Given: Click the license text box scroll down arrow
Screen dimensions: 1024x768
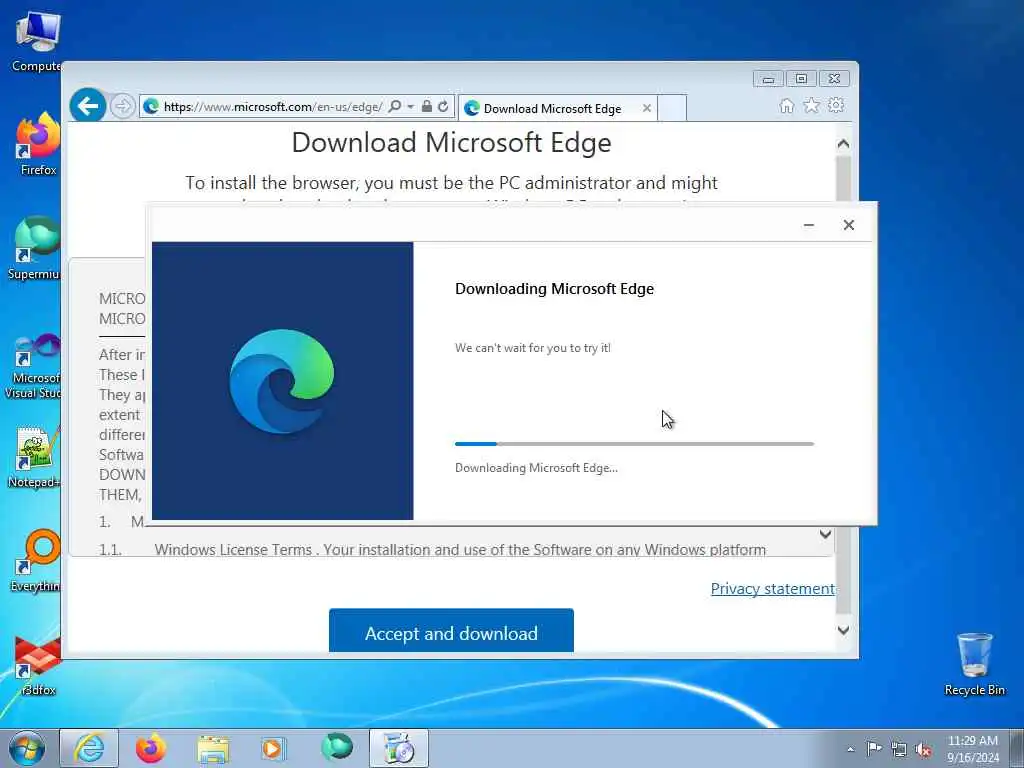Looking at the screenshot, I should pyautogui.click(x=825, y=534).
